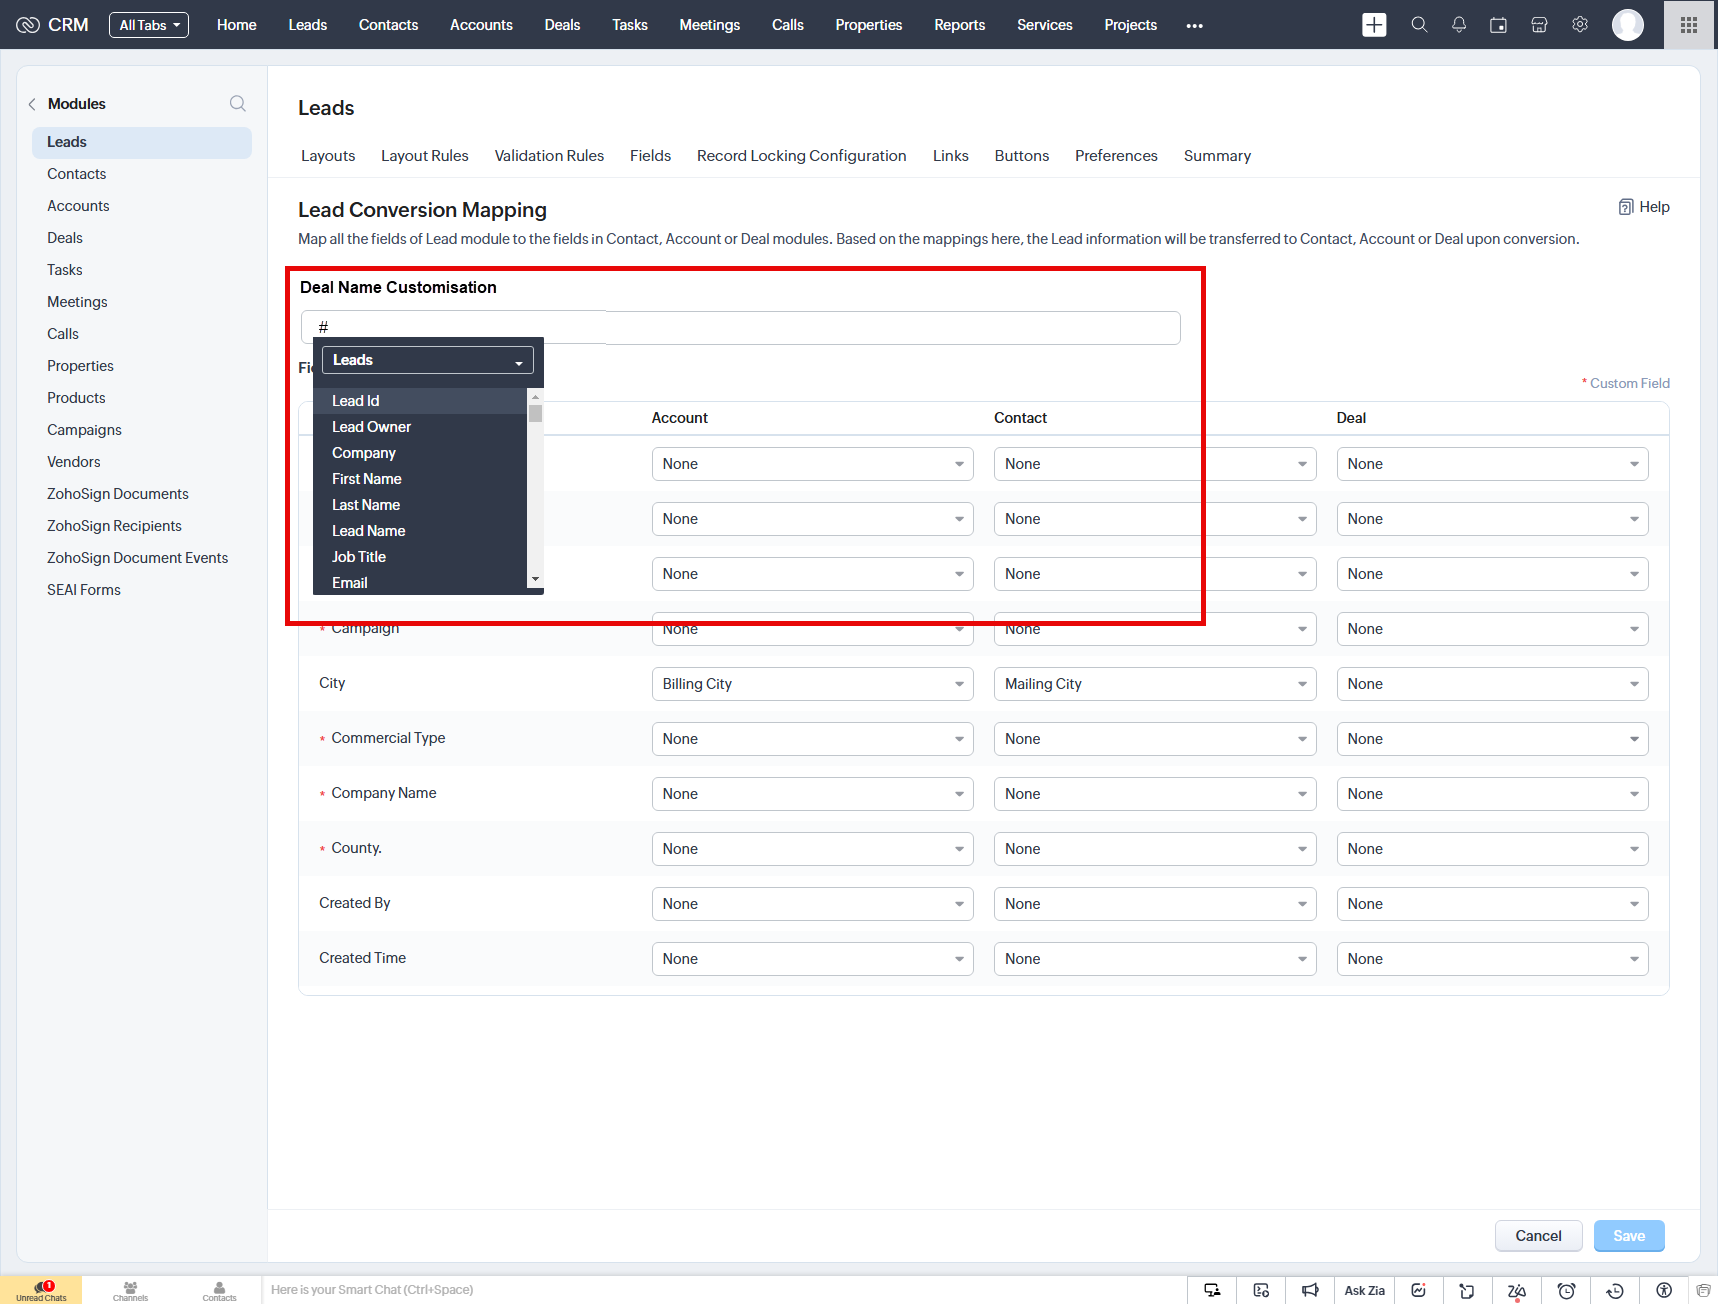
Task: Open Channels icon in bottom bar
Action: coord(130,1290)
